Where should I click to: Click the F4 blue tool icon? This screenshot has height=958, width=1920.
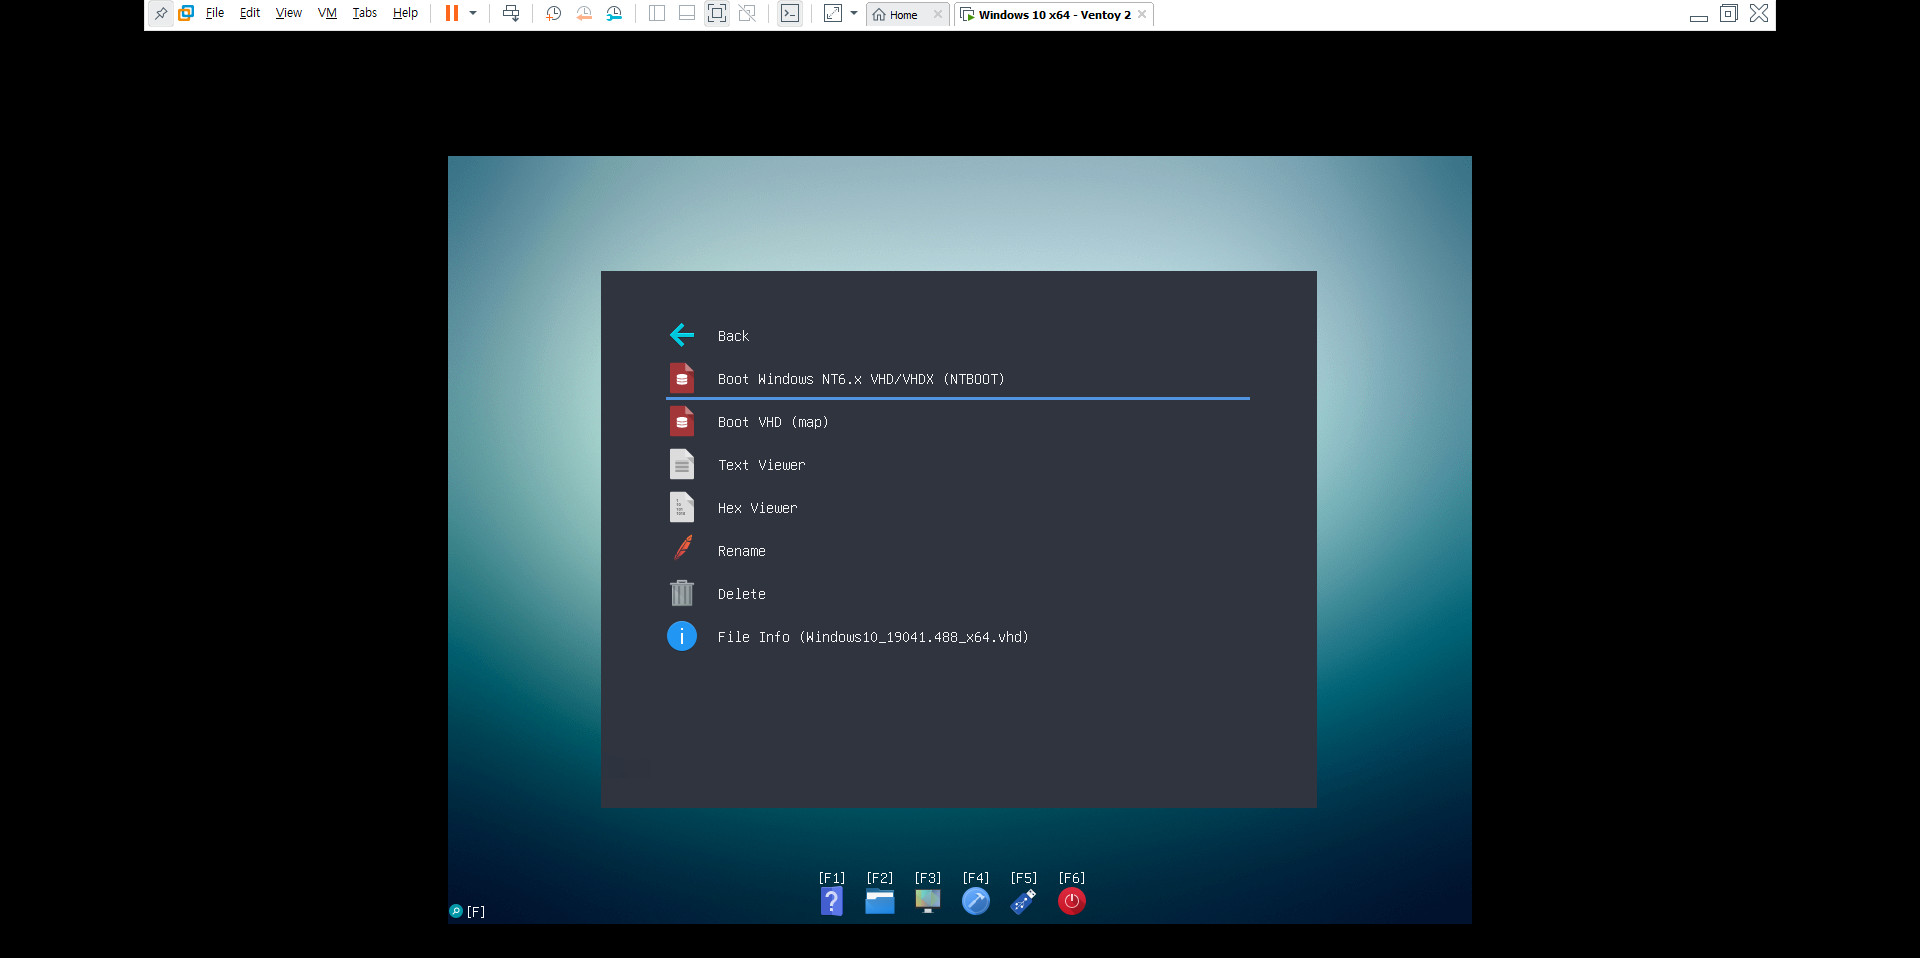point(976,901)
